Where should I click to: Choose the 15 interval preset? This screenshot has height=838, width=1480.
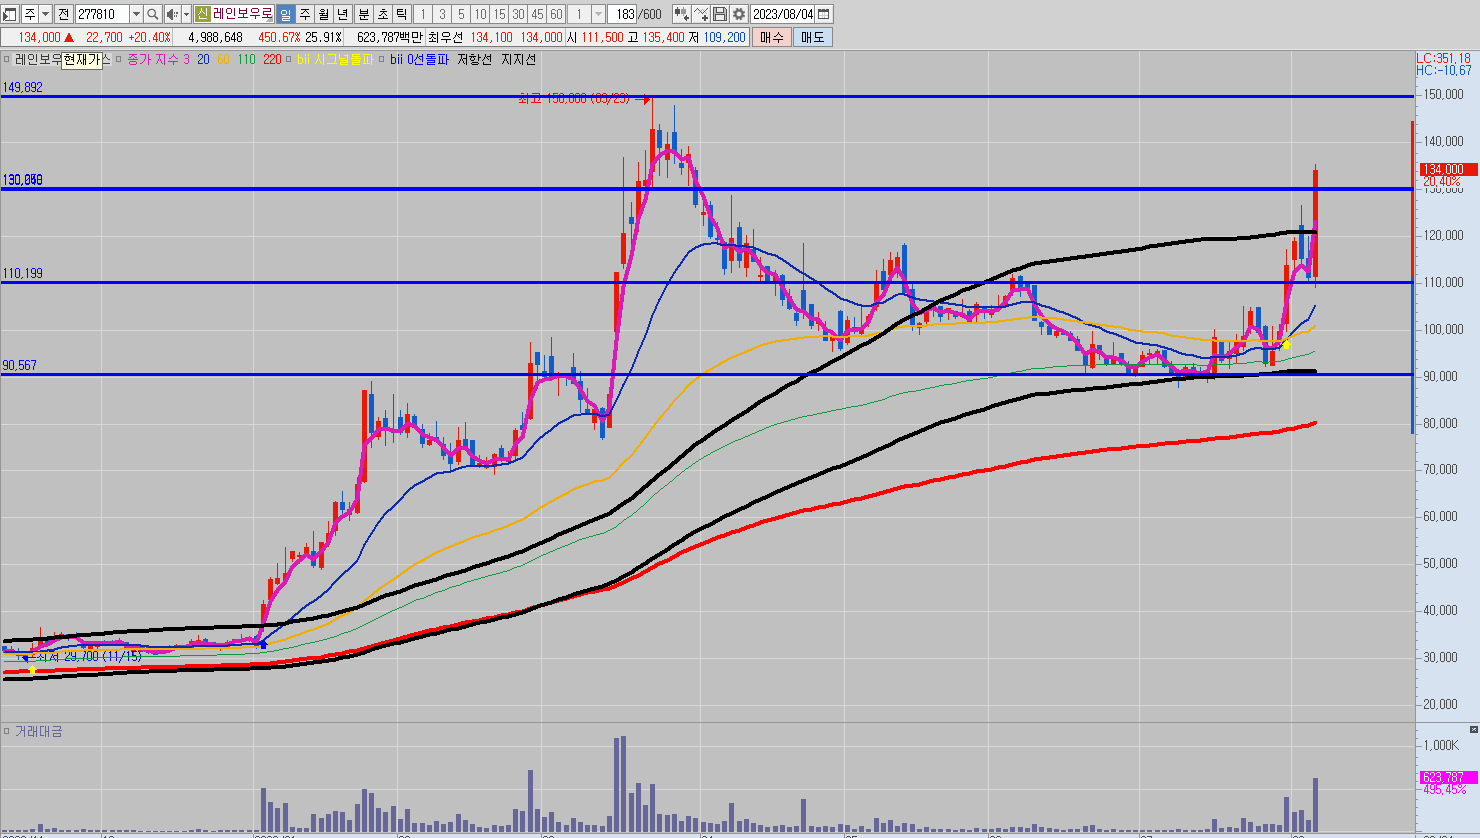coord(499,14)
